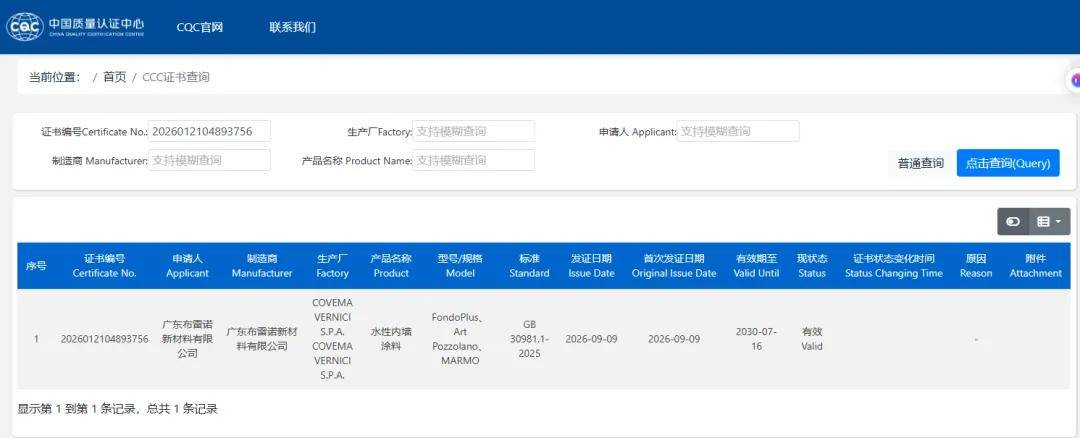The width and height of the screenshot is (1080, 438).
Task: Focus the Certificate No. input field
Action: [x=209, y=131]
